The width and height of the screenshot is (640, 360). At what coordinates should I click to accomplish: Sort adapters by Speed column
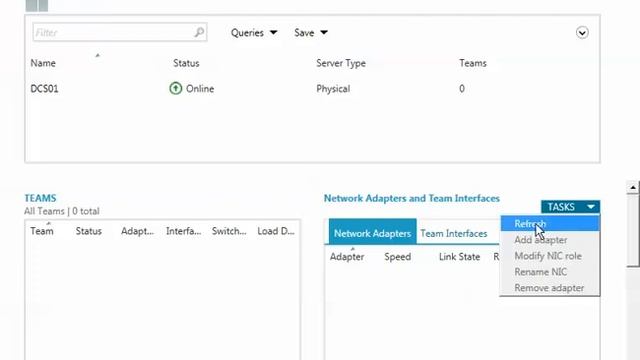pyautogui.click(x=398, y=257)
